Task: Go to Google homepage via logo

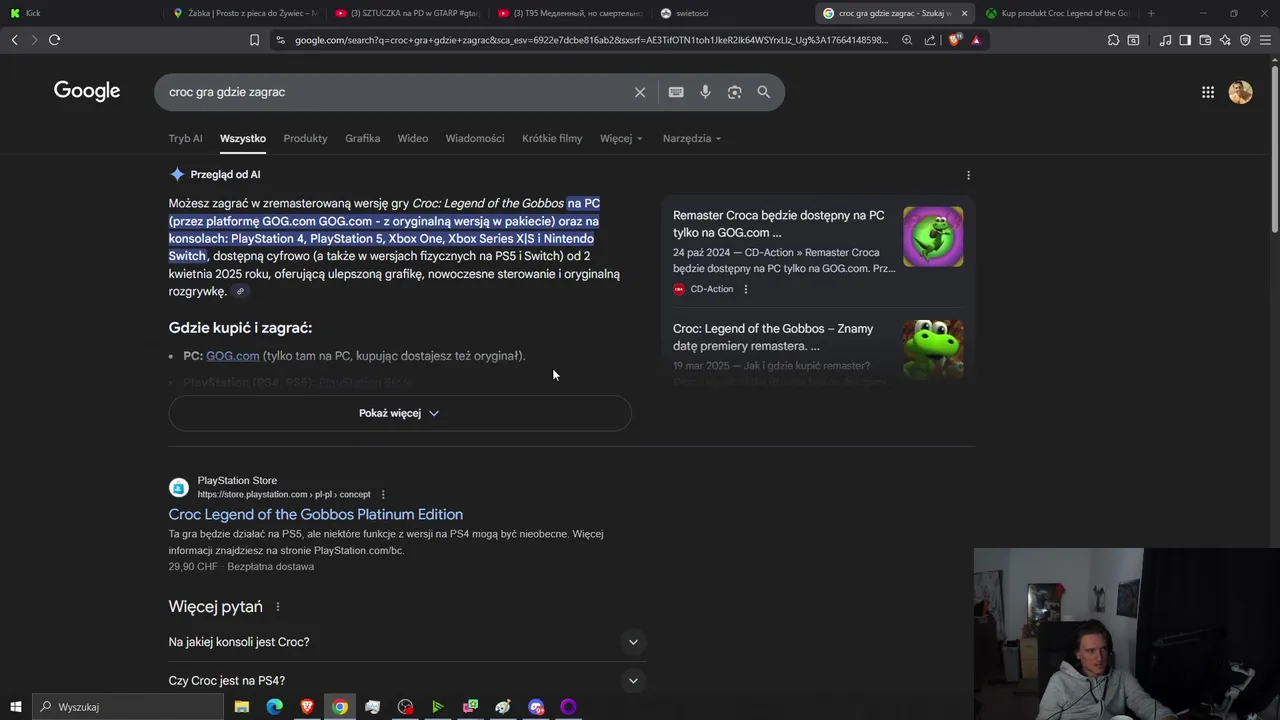Action: 87,91
